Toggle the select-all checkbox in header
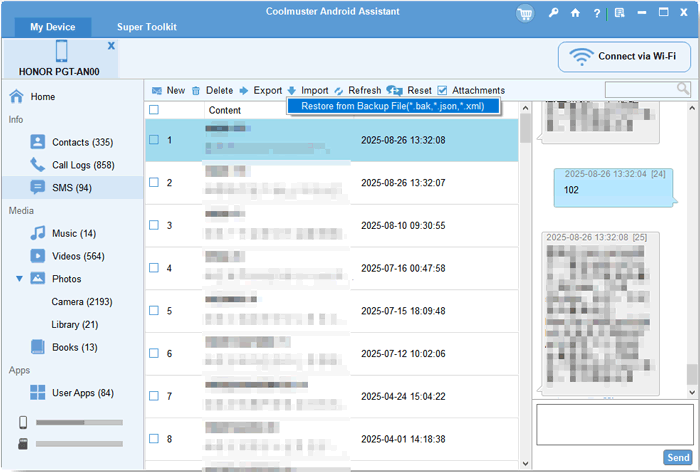This screenshot has height=472, width=700. pos(154,109)
